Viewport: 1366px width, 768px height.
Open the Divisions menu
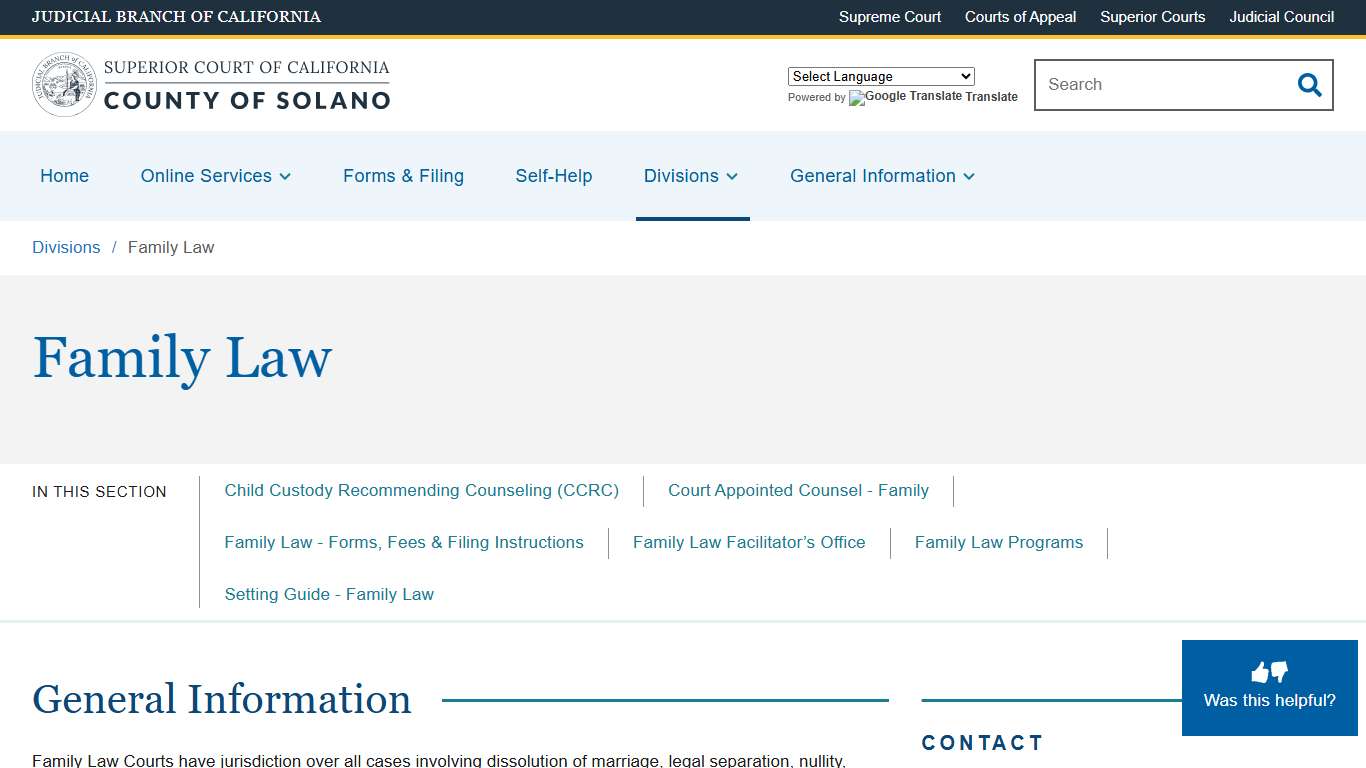coord(690,176)
